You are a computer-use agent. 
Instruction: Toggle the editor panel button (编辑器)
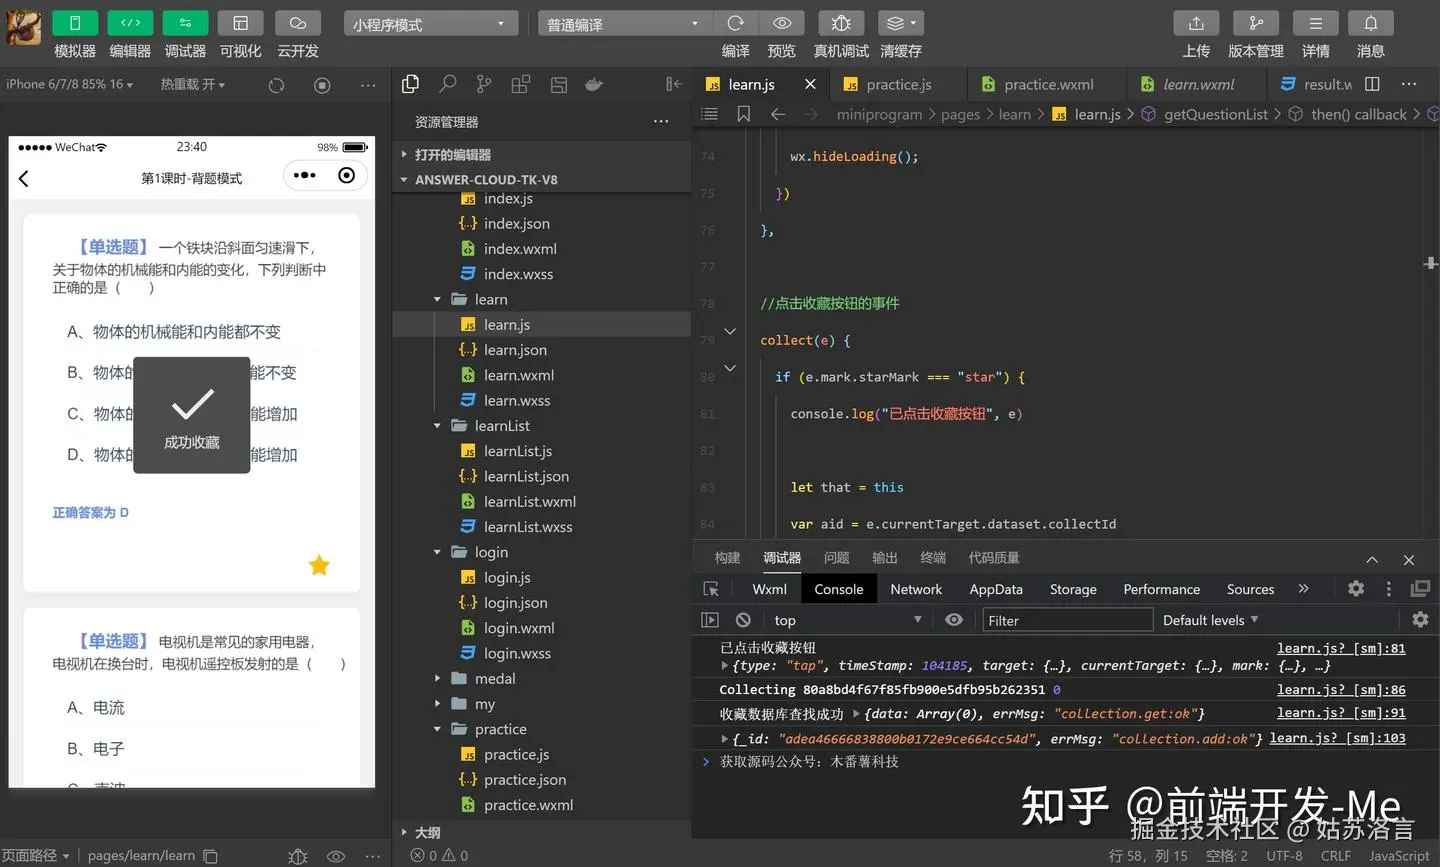pos(130,23)
